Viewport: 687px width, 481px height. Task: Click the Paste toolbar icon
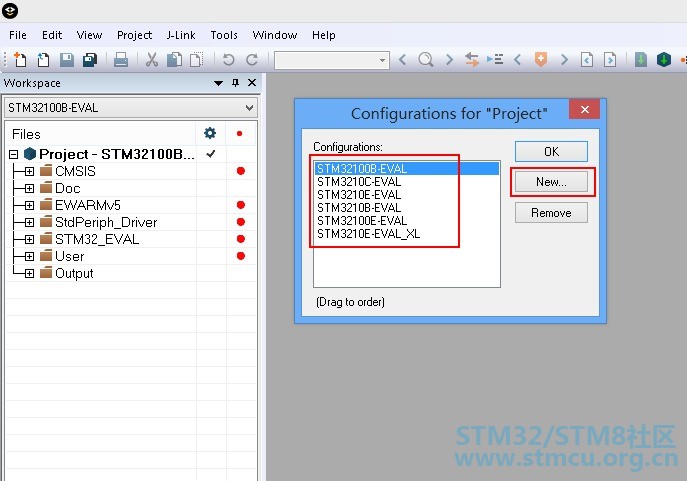(x=197, y=59)
